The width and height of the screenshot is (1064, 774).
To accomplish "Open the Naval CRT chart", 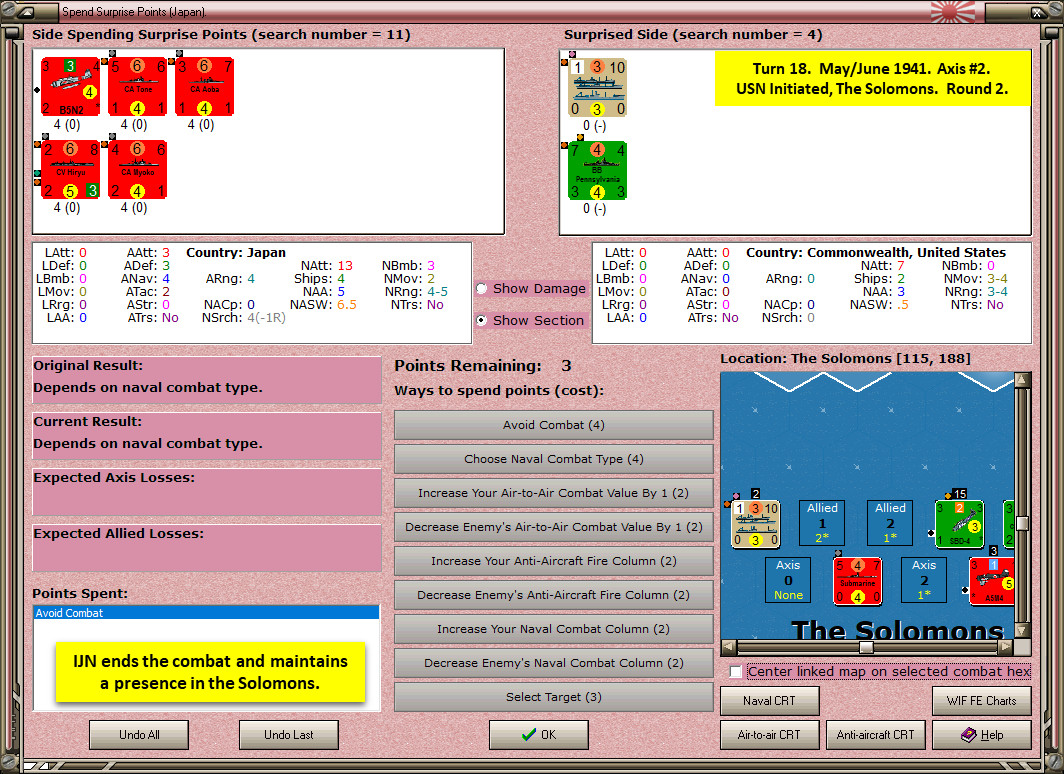I will coord(770,701).
